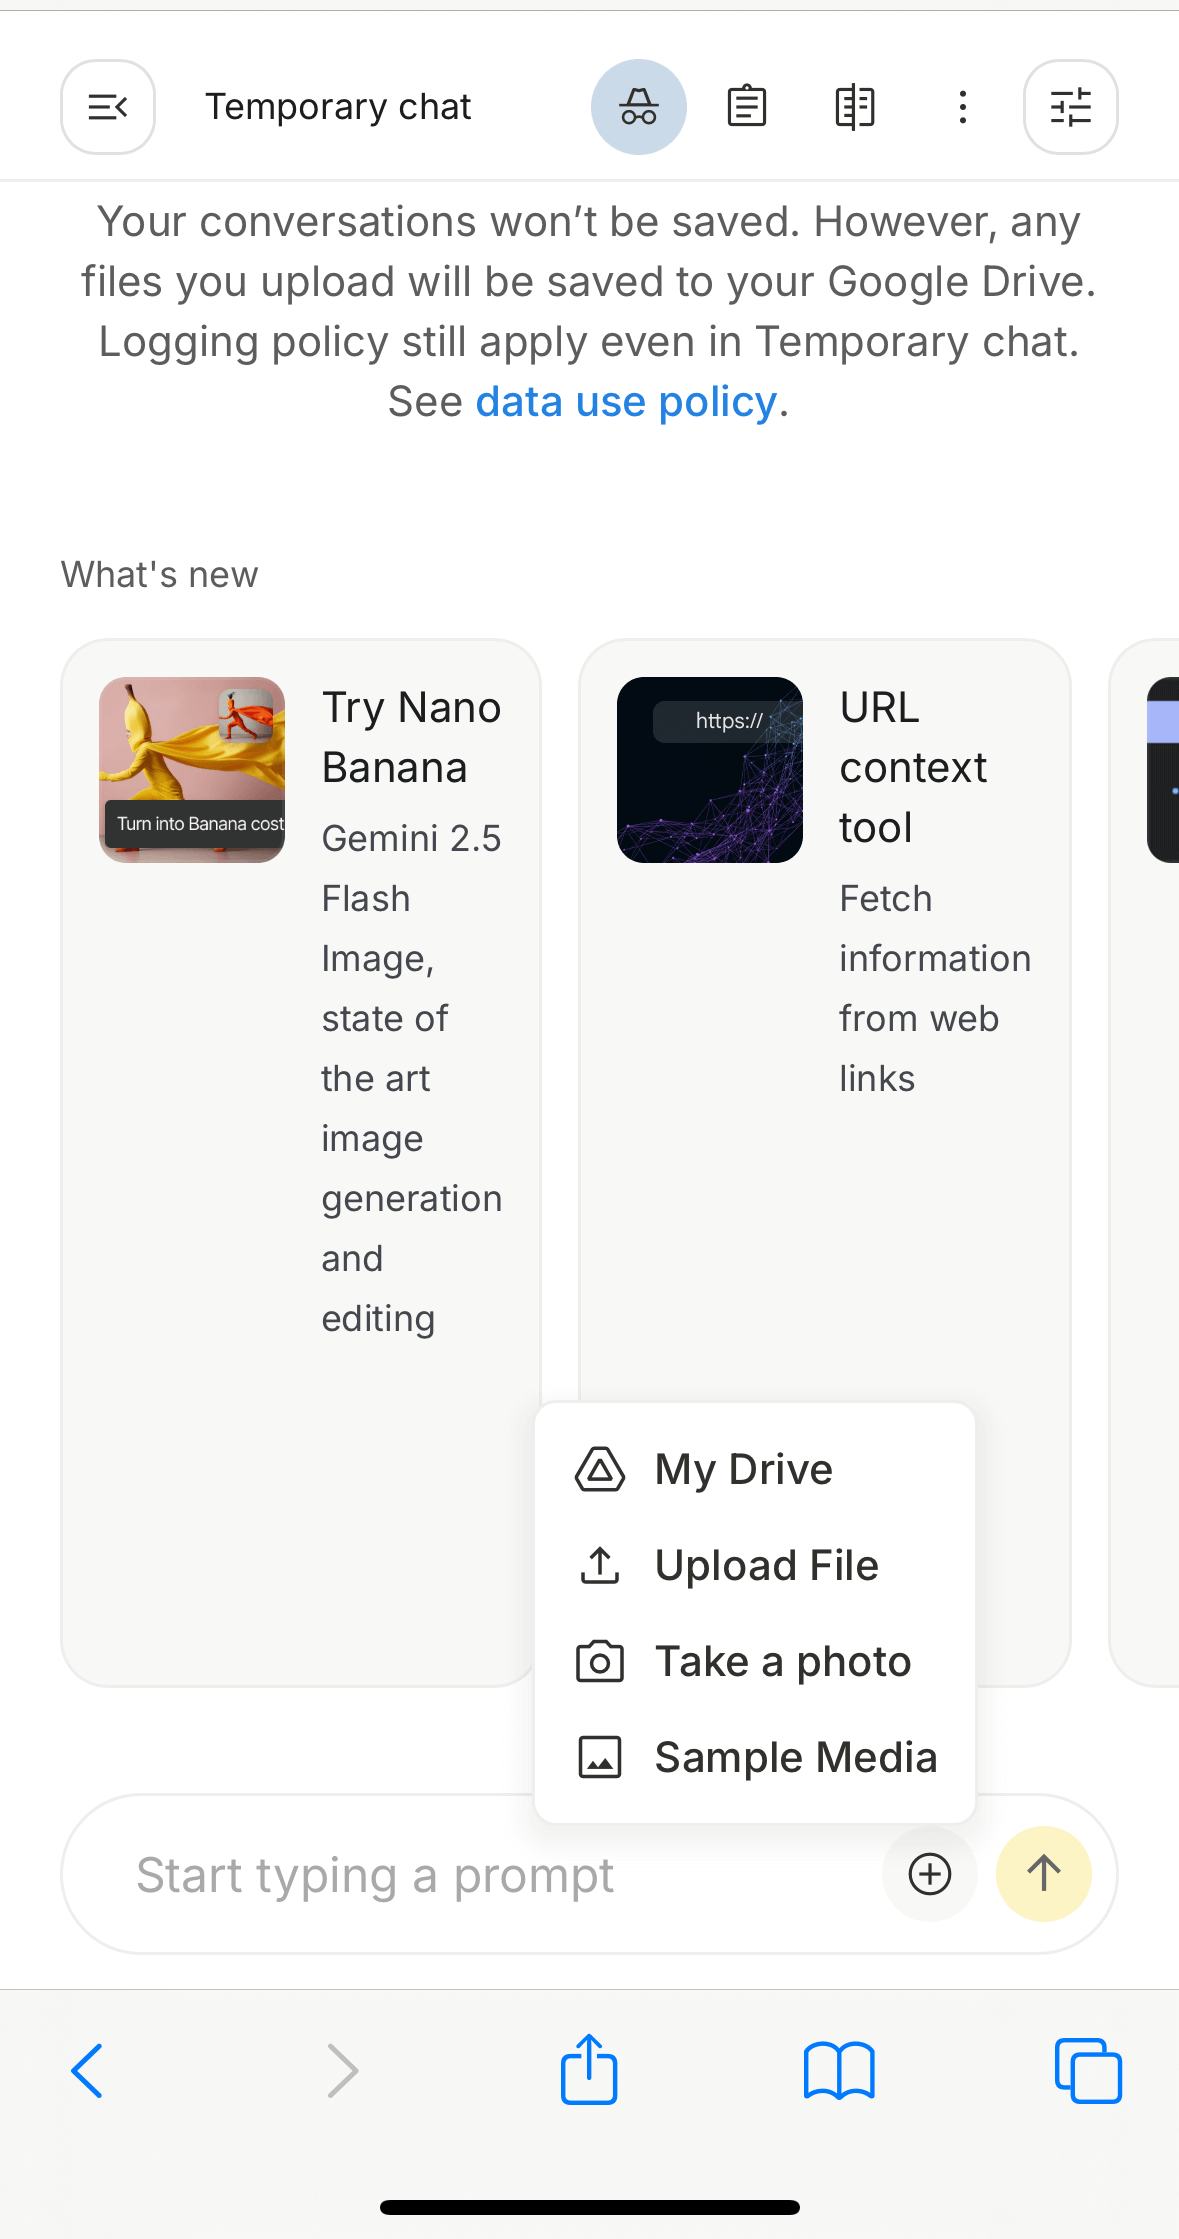Toggle Temporary chat incognito mode
Viewport: 1179px width, 2239px height.
coord(638,107)
